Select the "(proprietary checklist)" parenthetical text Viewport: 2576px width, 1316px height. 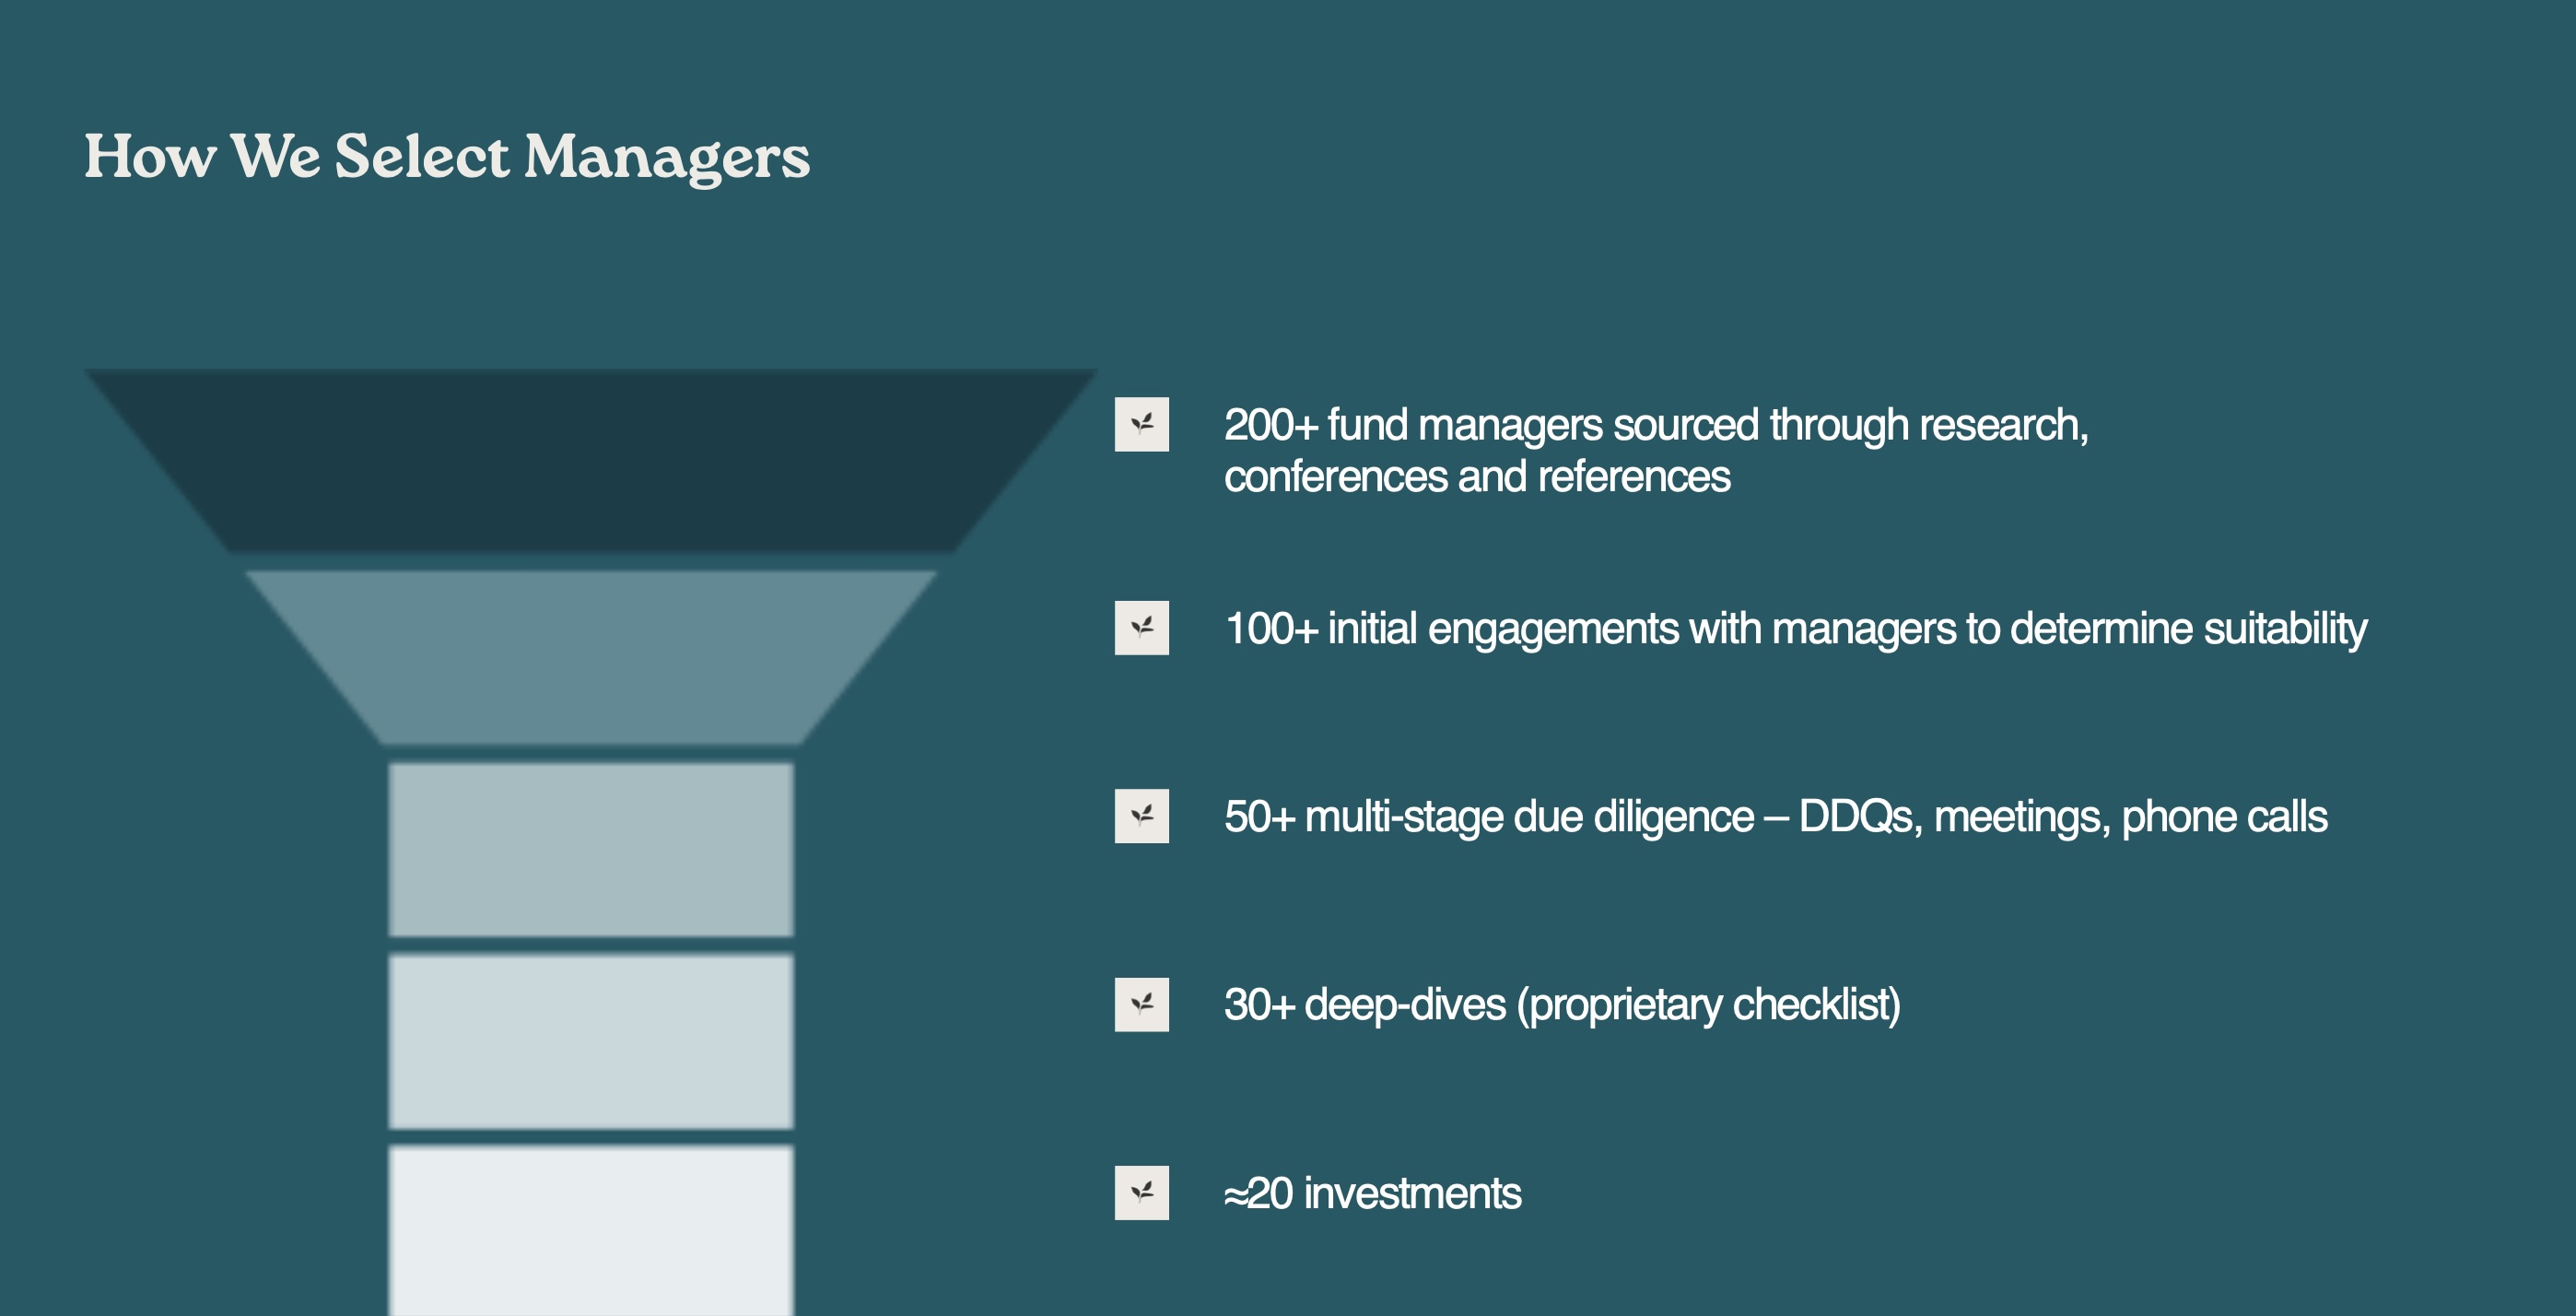point(1708,1005)
